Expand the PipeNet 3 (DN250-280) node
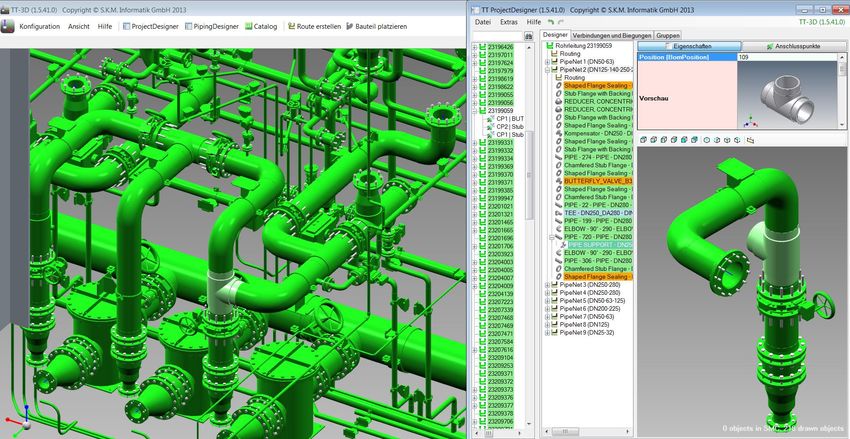This screenshot has height=439, width=850. pos(547,285)
